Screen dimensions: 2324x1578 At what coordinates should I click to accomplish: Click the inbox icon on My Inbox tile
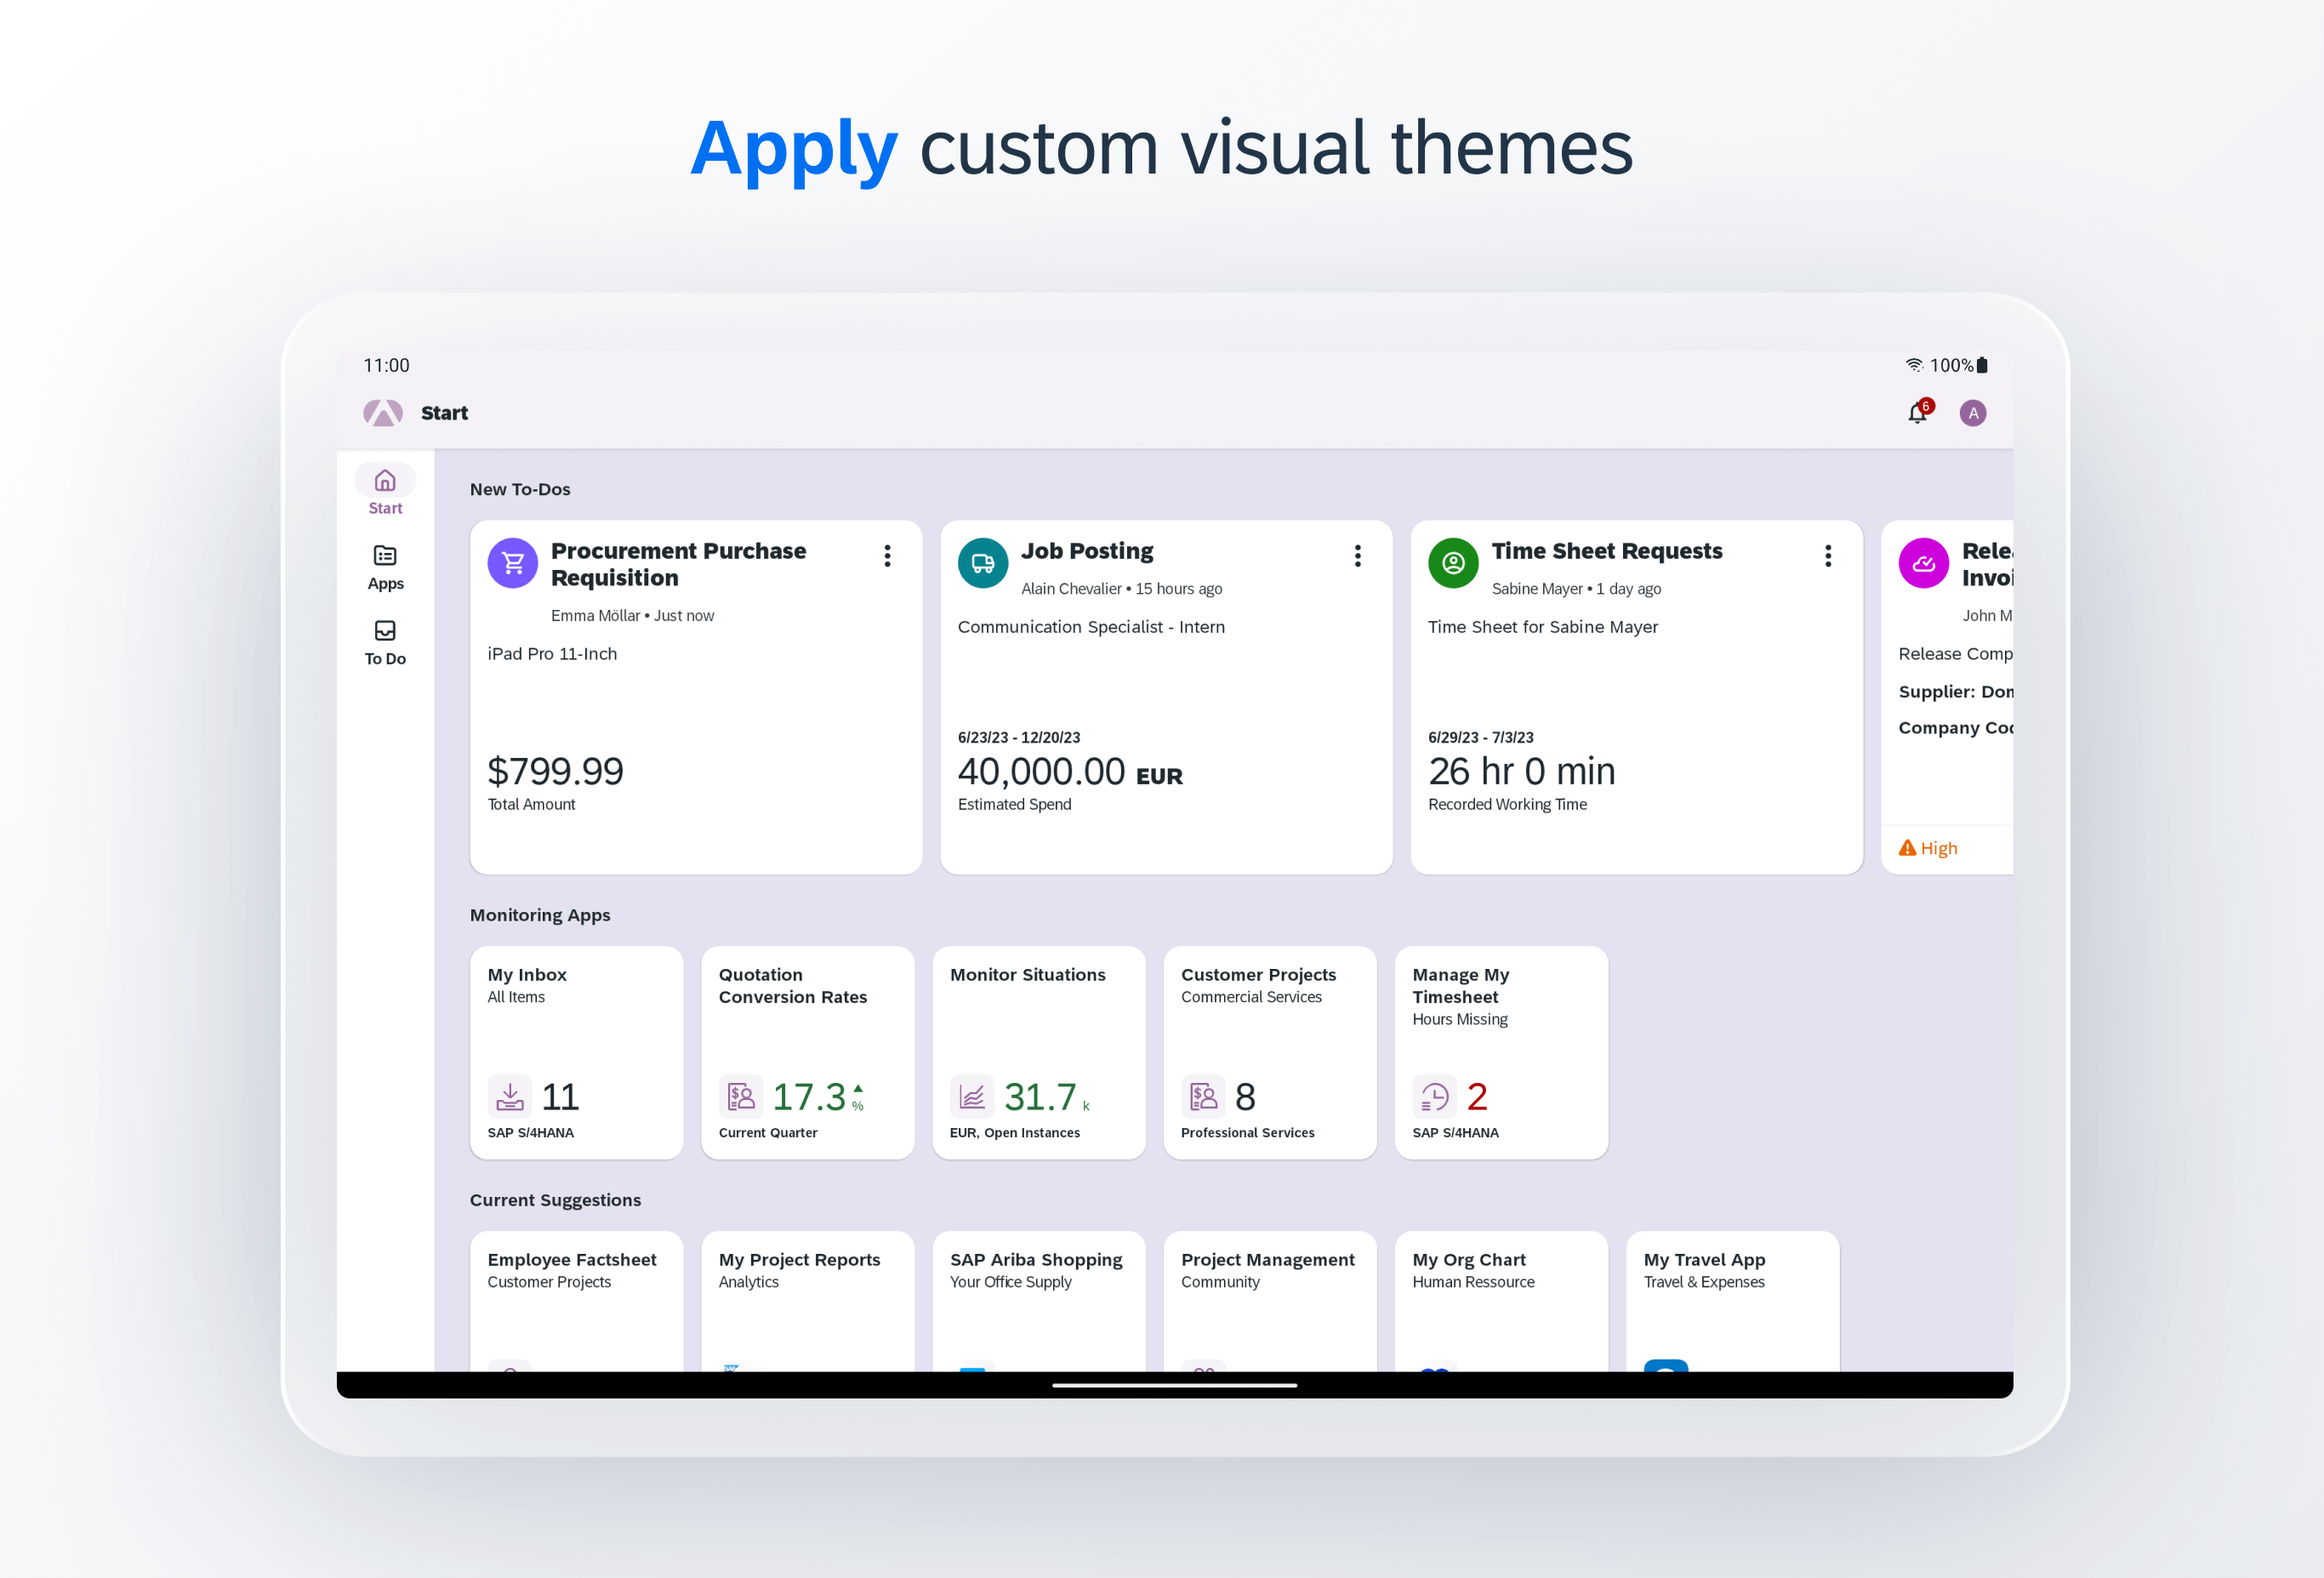pyautogui.click(x=509, y=1096)
